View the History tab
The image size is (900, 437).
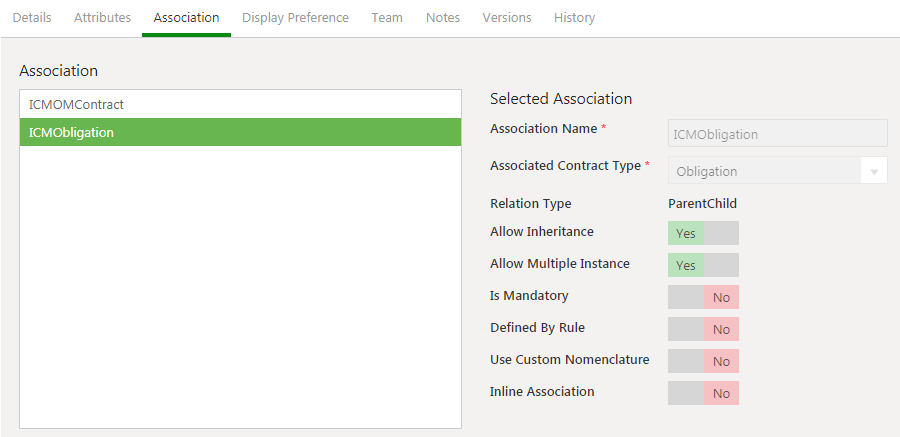(x=574, y=18)
